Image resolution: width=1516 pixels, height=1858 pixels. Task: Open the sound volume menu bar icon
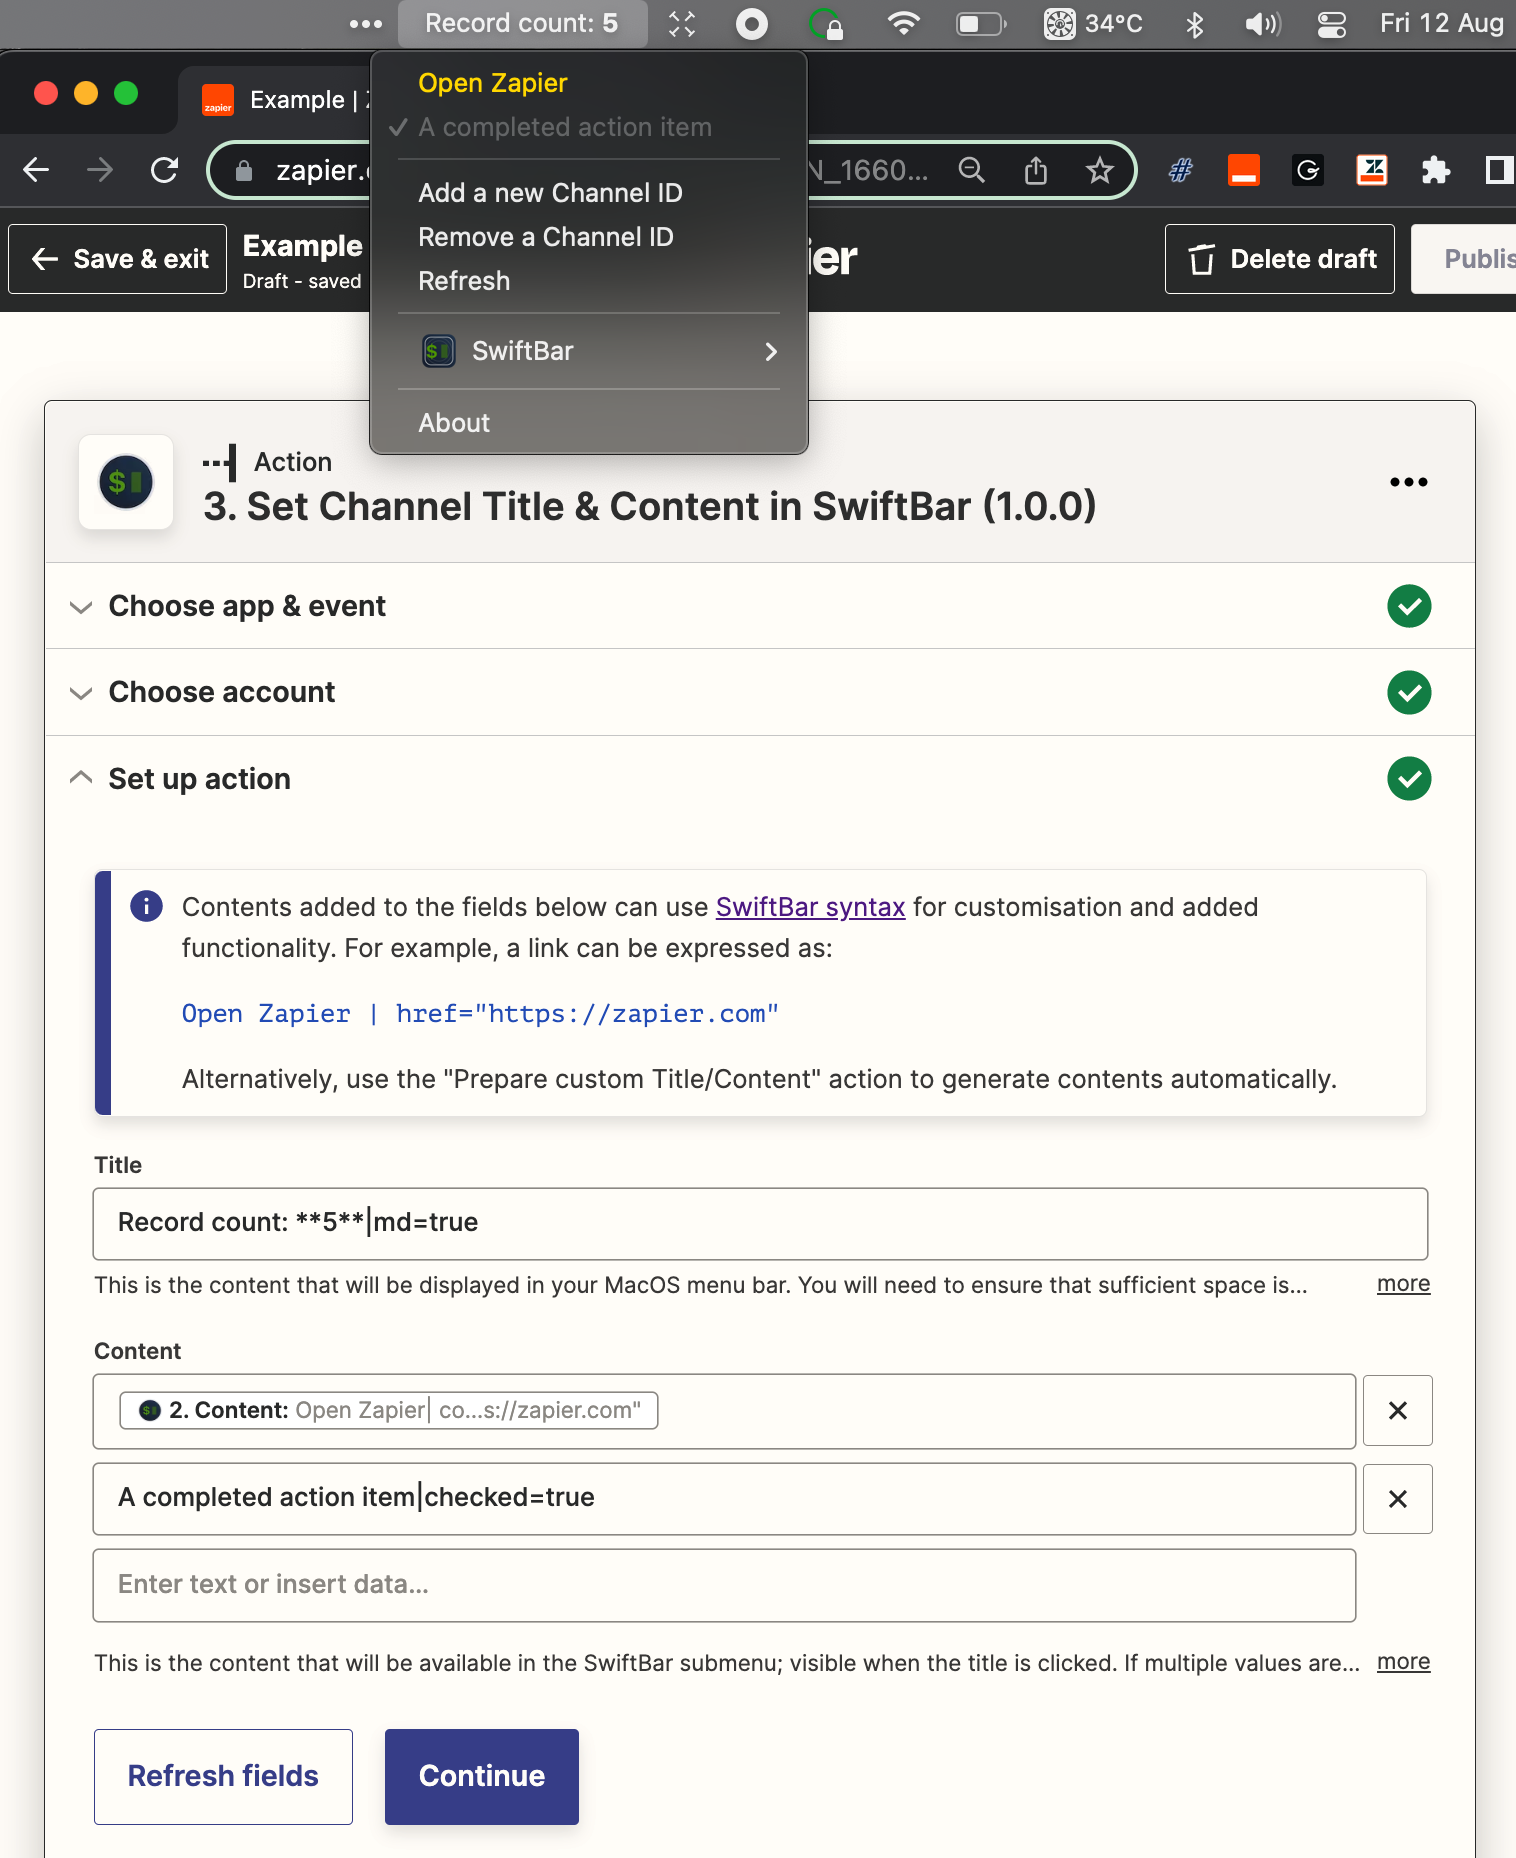tap(1262, 24)
